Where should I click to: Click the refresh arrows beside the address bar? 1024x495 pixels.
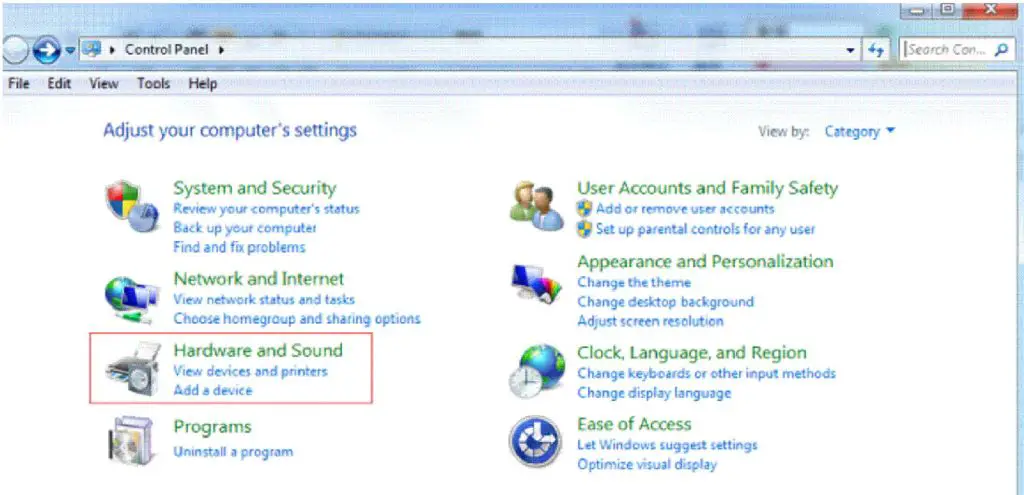click(x=876, y=50)
